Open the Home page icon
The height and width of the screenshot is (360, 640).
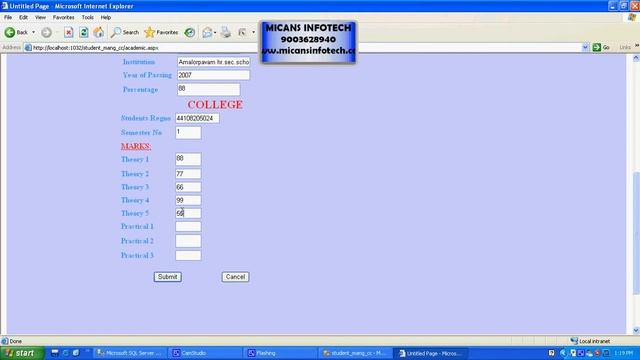[x=99, y=32]
